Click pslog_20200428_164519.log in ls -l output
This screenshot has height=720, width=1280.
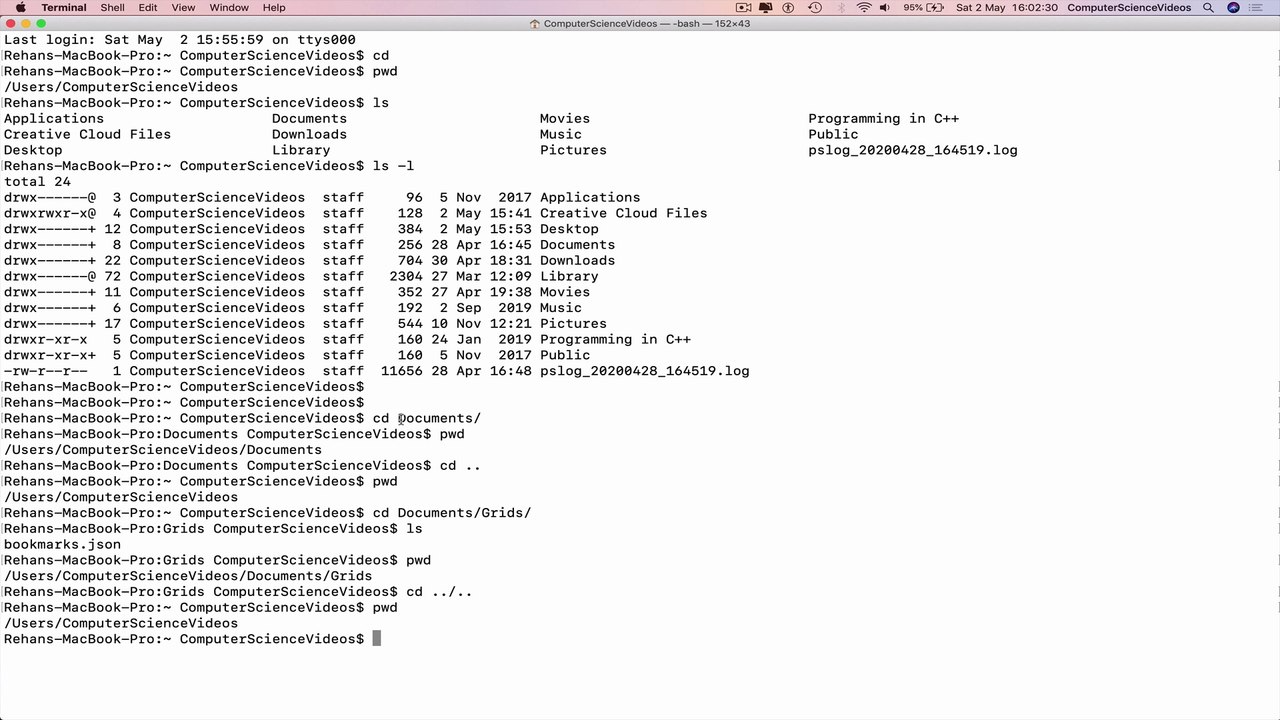tap(644, 371)
